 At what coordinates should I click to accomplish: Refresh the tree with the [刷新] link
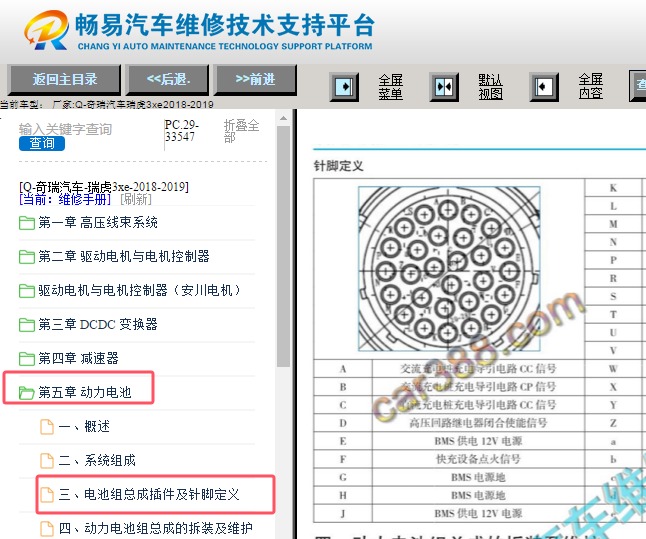[x=136, y=199]
